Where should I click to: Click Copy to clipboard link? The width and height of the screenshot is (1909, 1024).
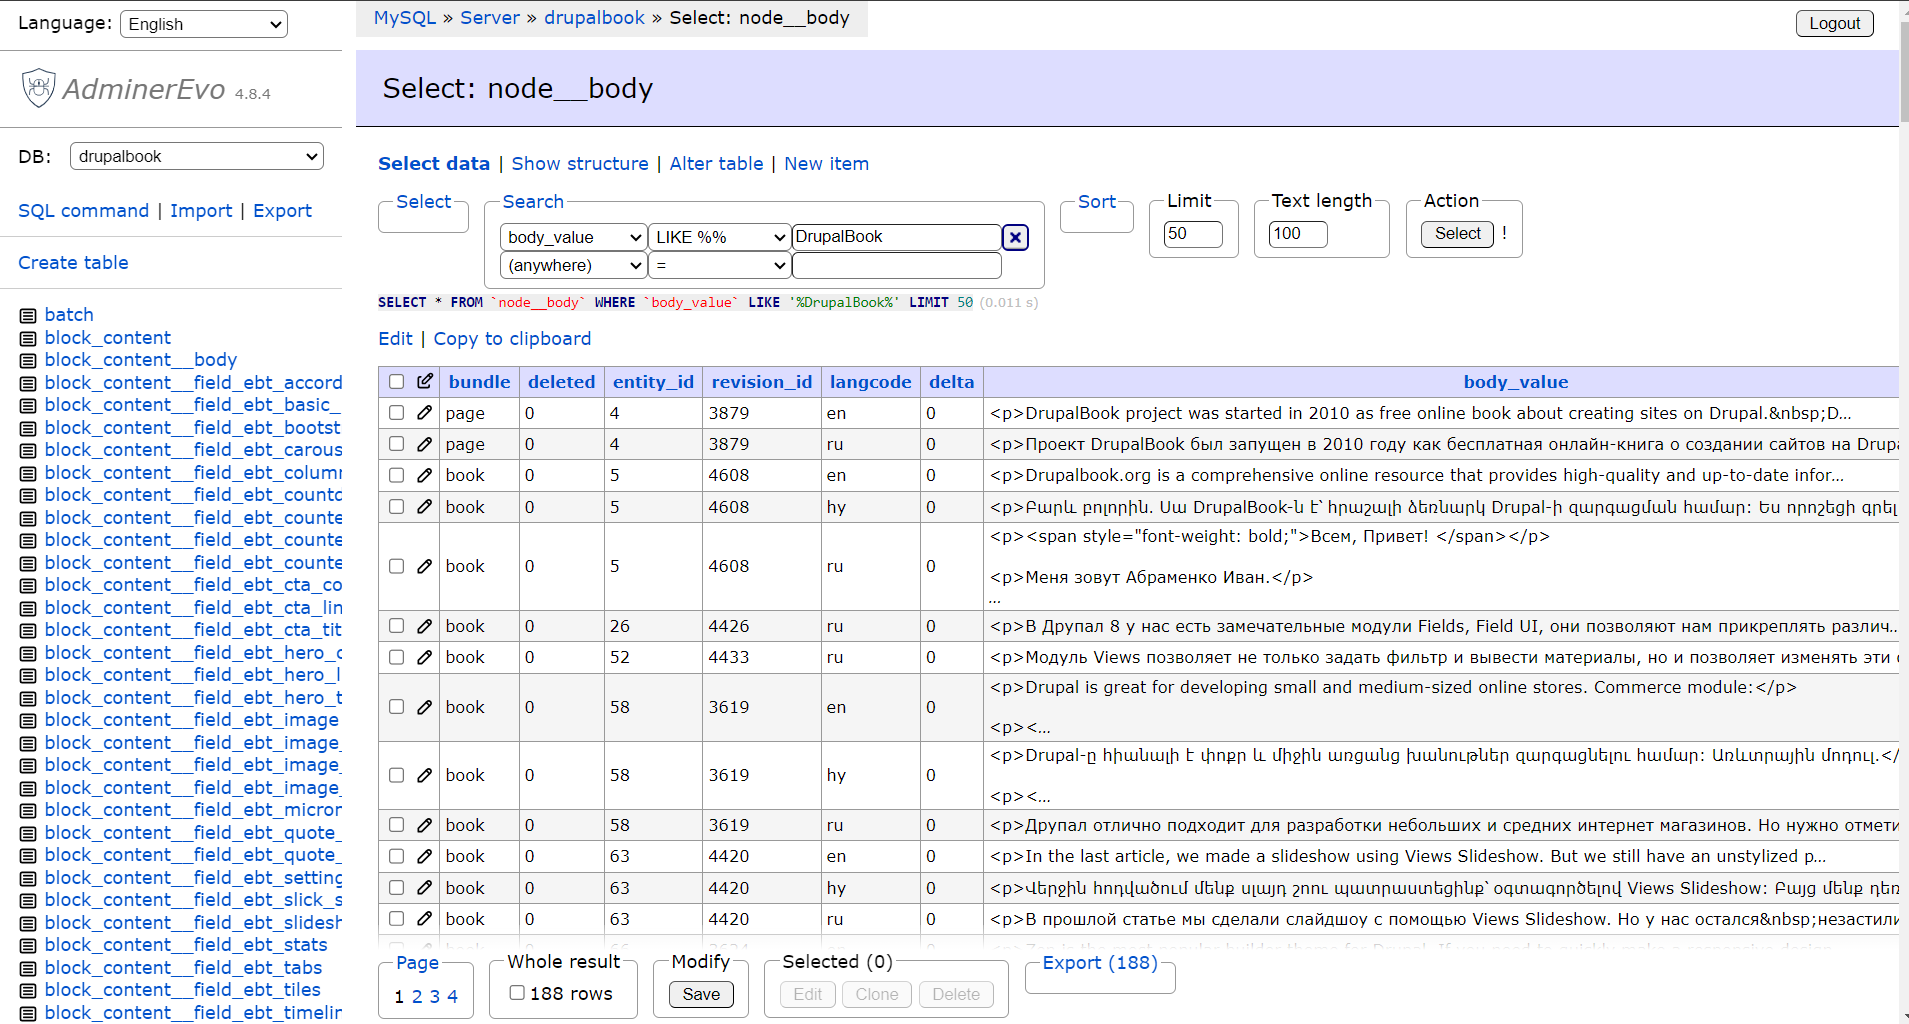512,338
